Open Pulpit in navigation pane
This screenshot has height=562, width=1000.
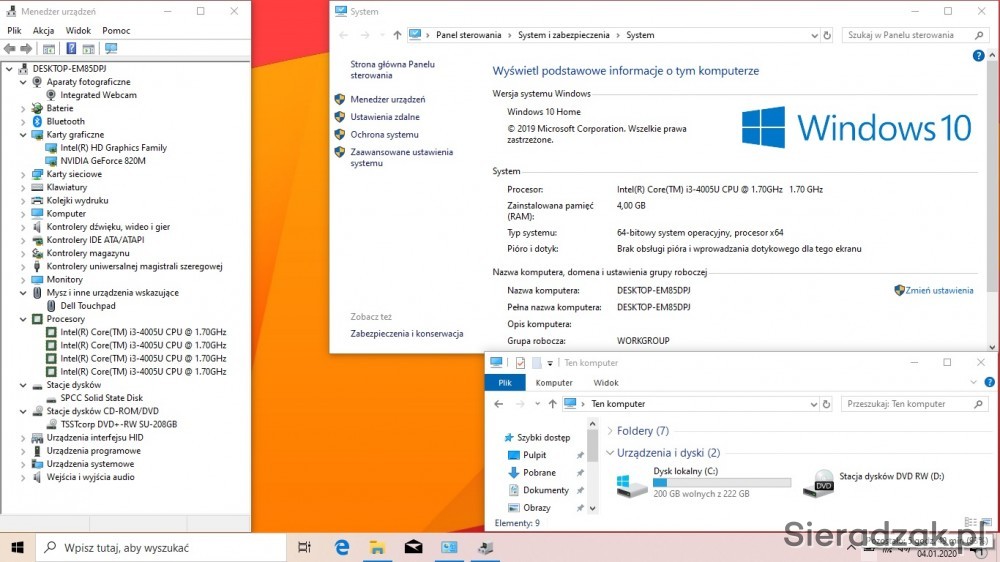point(534,455)
